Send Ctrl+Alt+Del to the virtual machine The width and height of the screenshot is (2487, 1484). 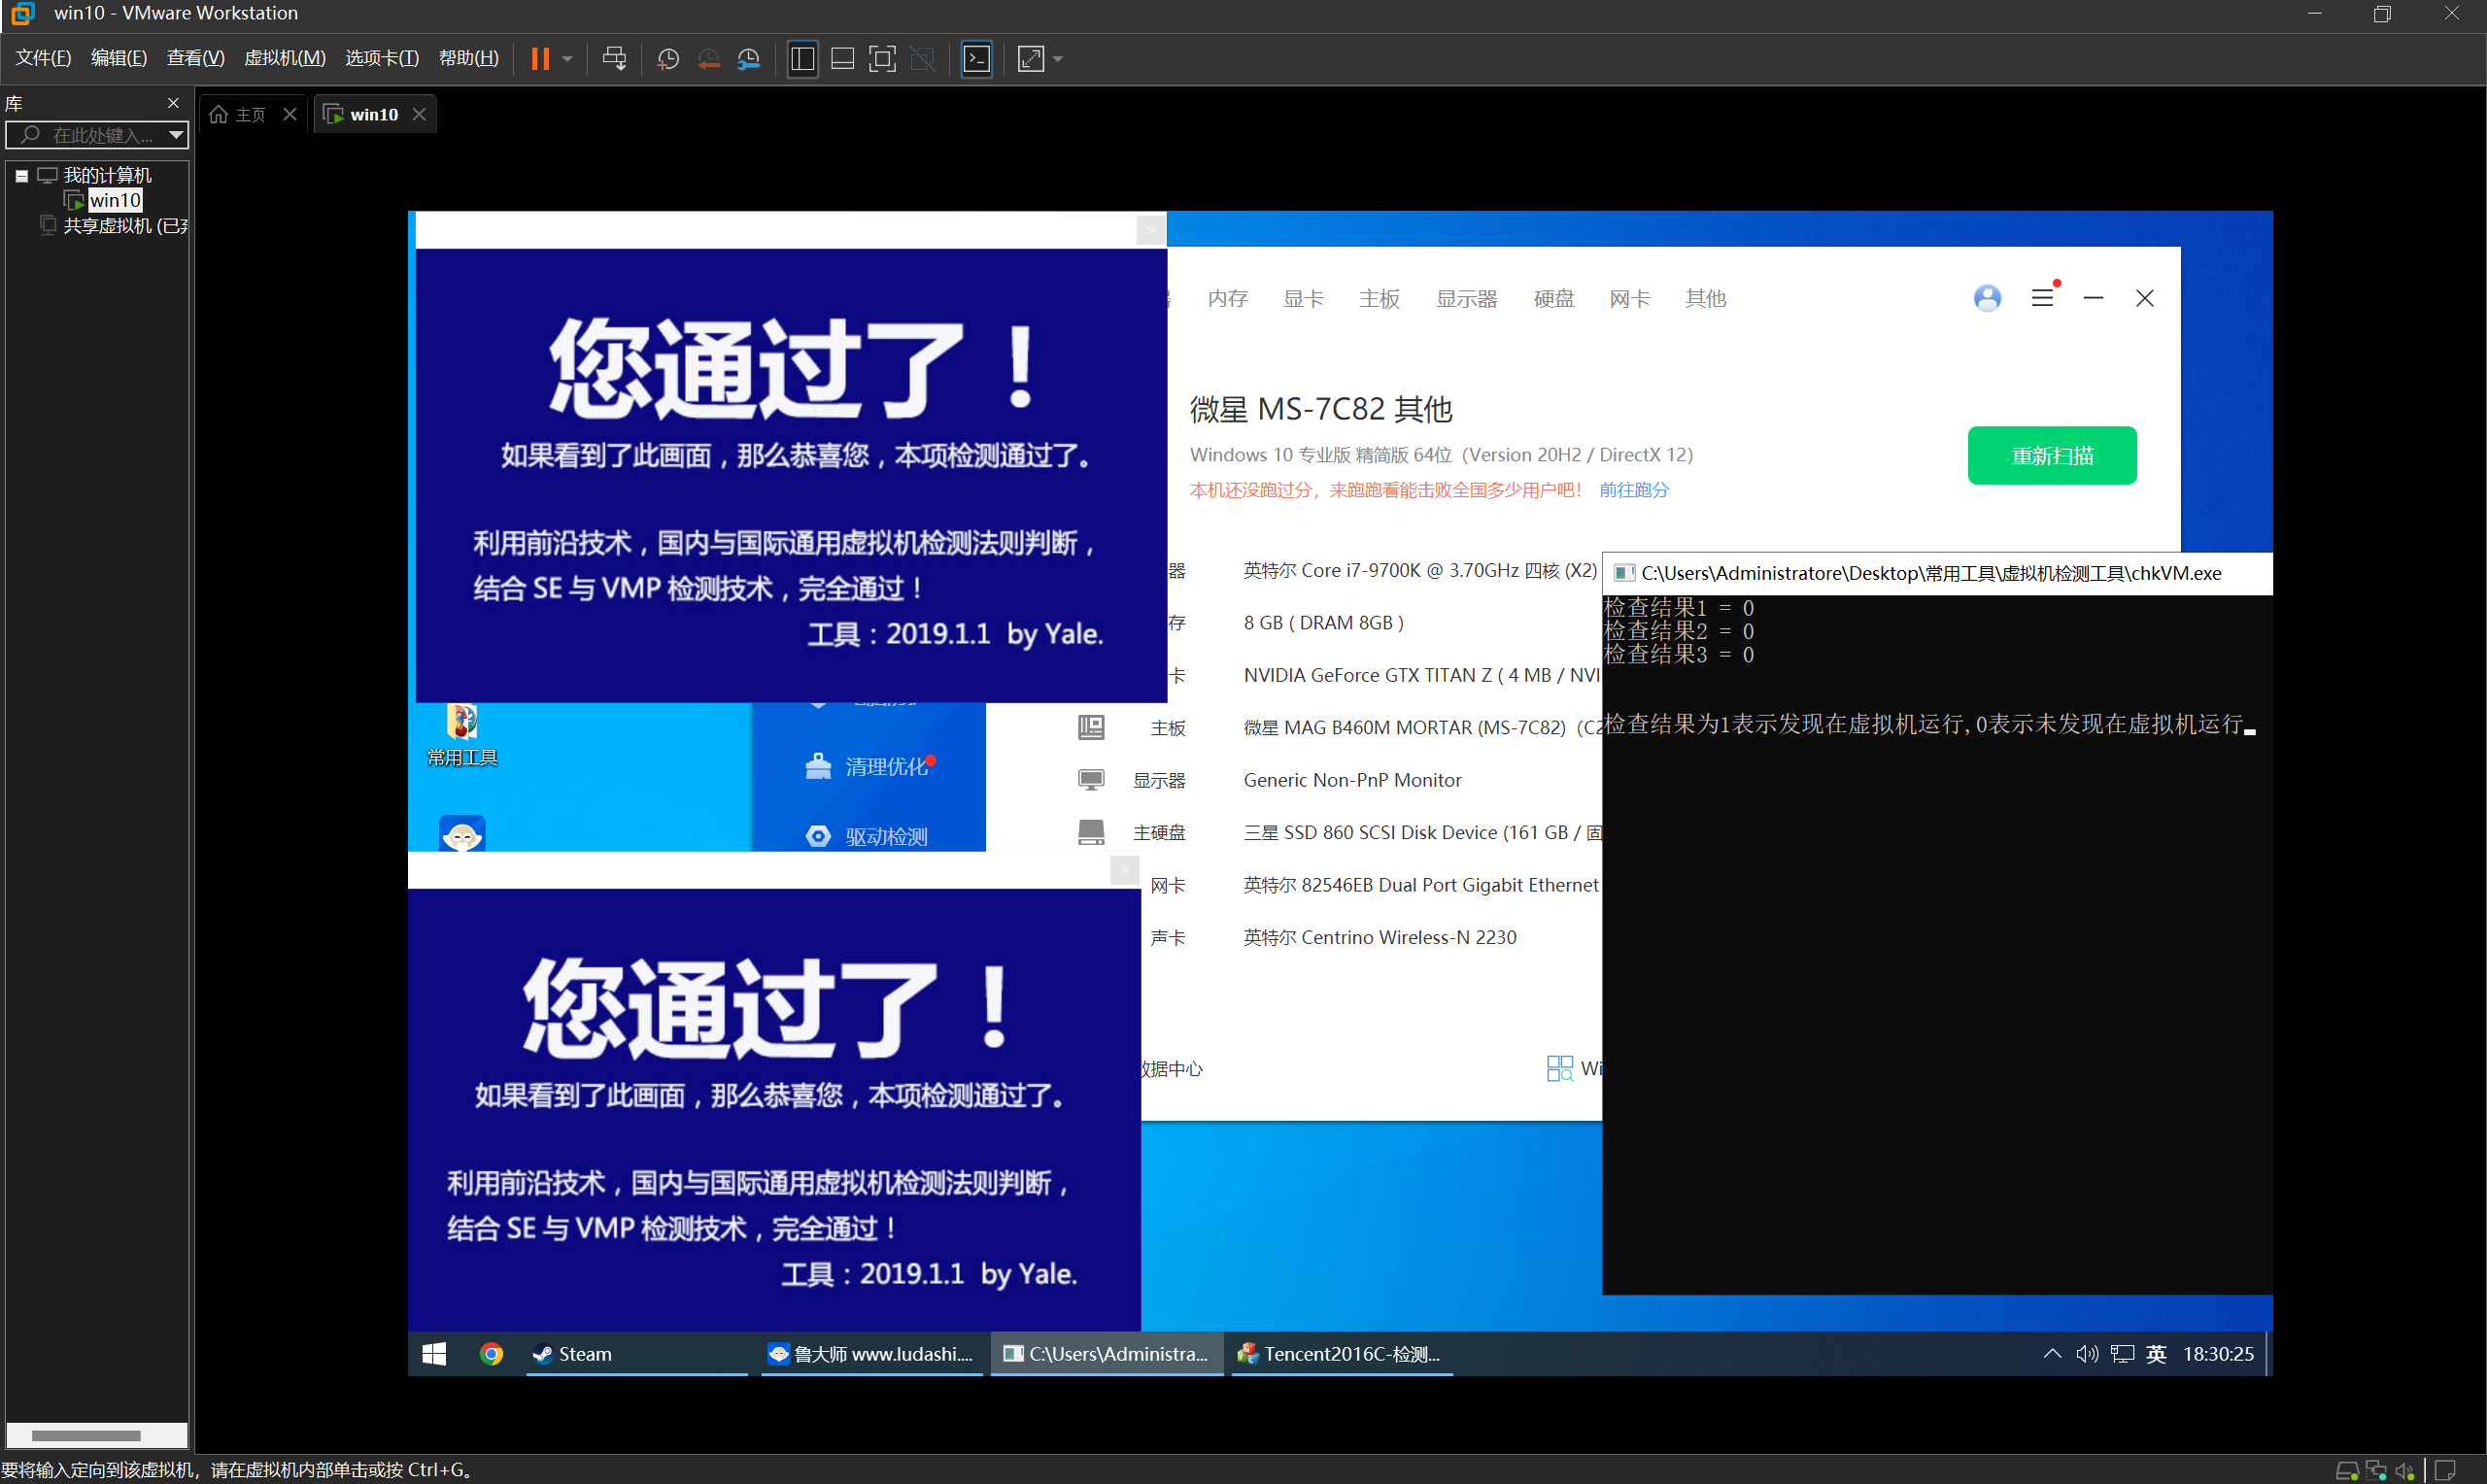(614, 59)
